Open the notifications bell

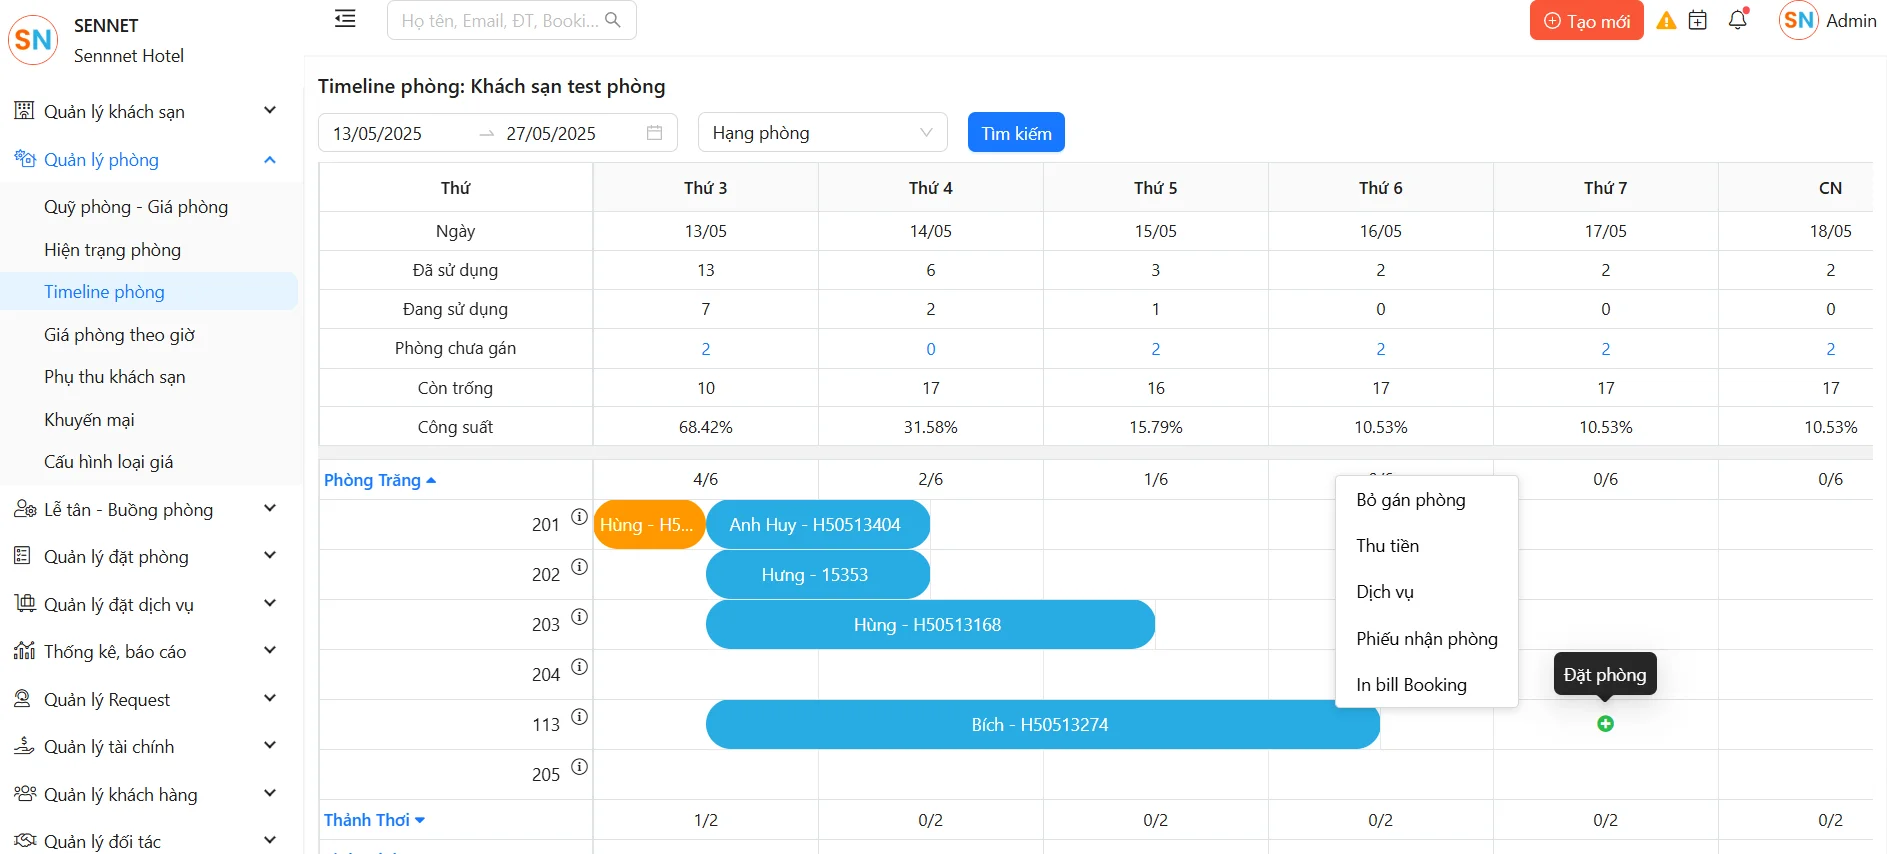coord(1738,21)
